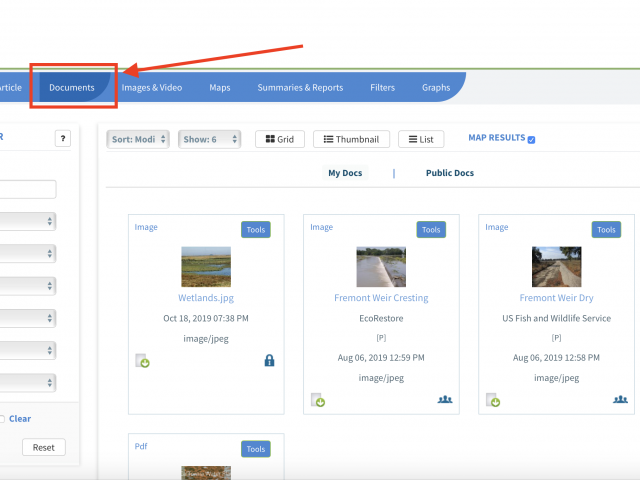The image size is (640, 480).
Task: Click the public group icon on Fremont Weir Dry
Action: coord(620,399)
